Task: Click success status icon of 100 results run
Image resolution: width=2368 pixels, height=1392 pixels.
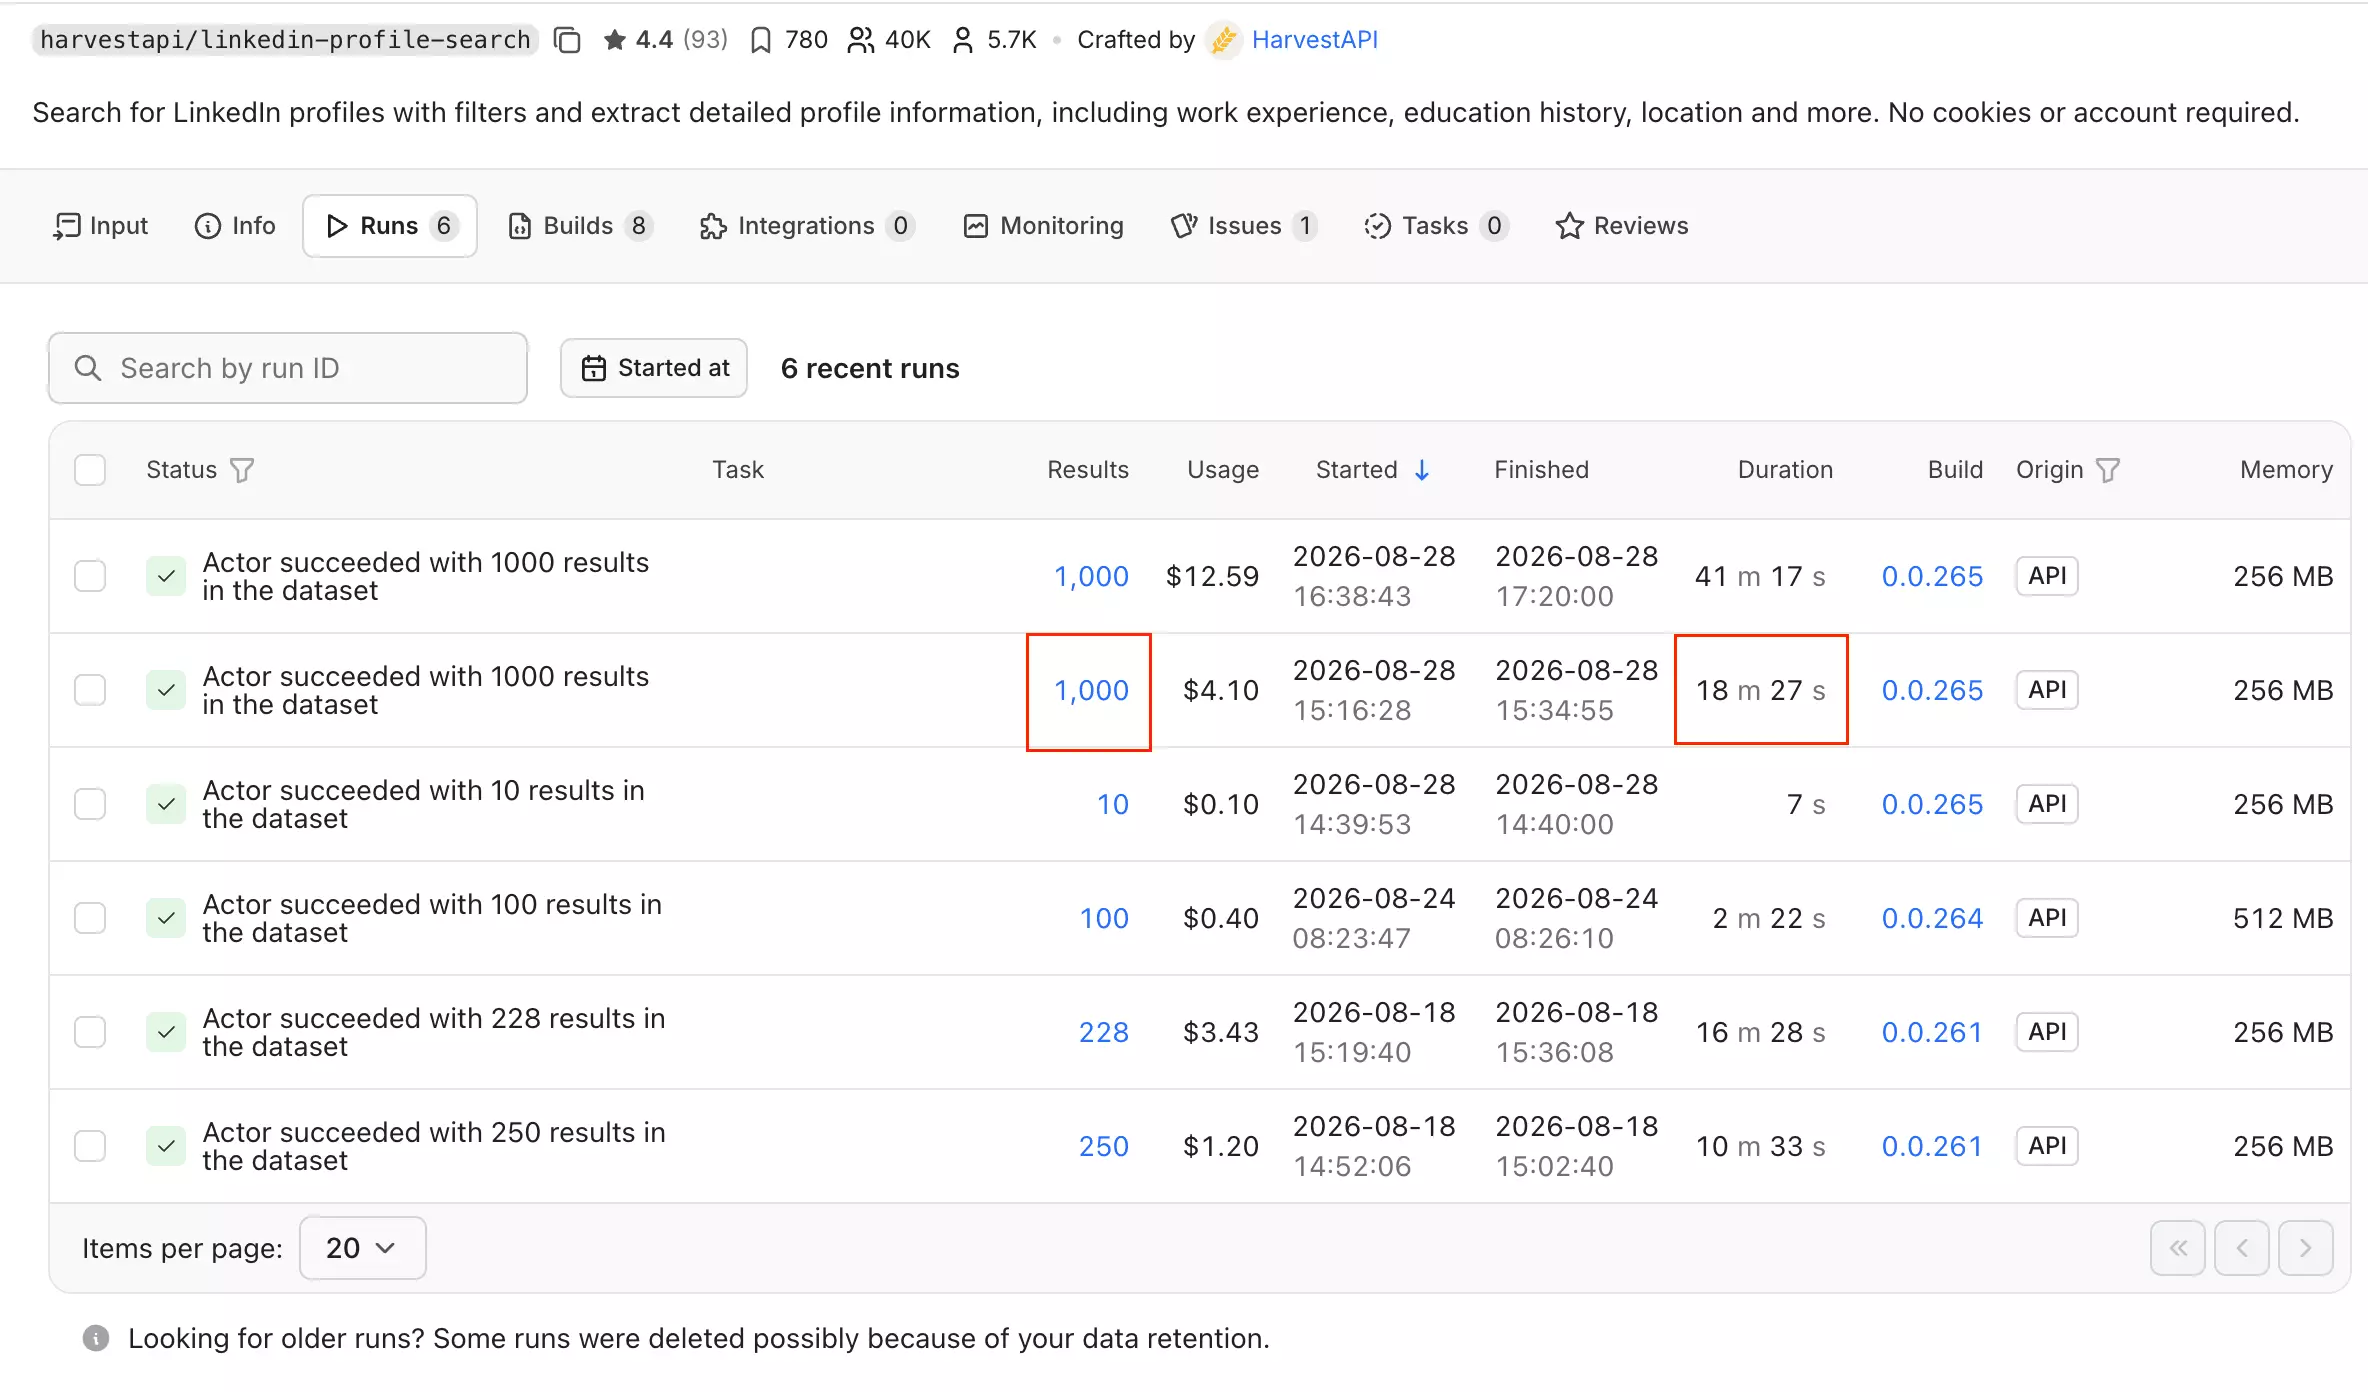Action: [x=166, y=918]
